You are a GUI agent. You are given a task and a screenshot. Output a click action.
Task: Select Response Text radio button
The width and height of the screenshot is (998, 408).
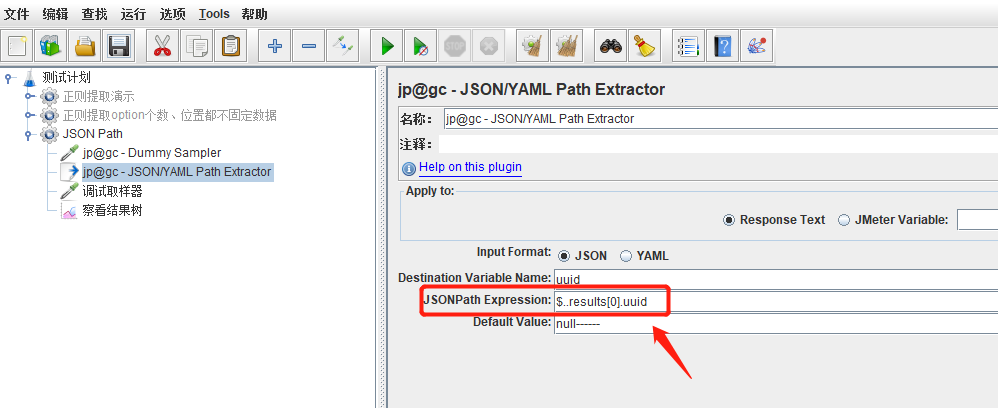point(729,220)
